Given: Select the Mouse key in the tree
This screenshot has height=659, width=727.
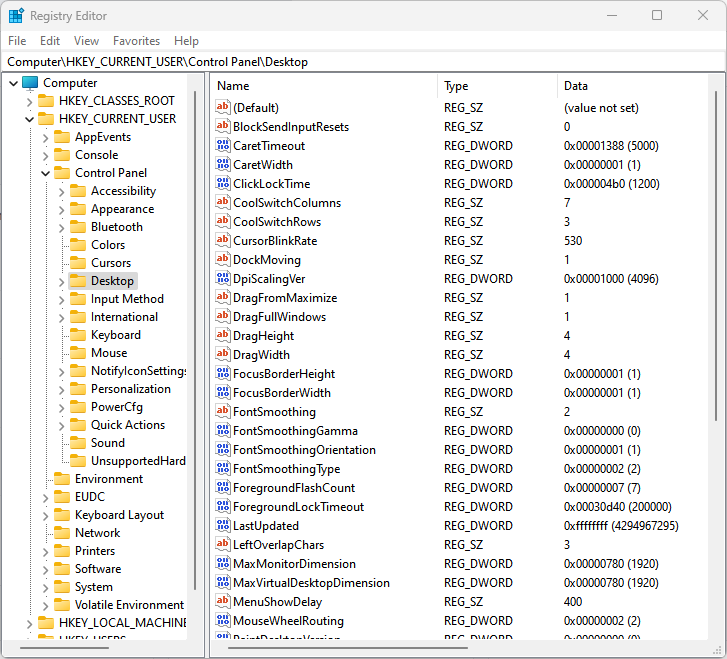Looking at the screenshot, I should (109, 353).
